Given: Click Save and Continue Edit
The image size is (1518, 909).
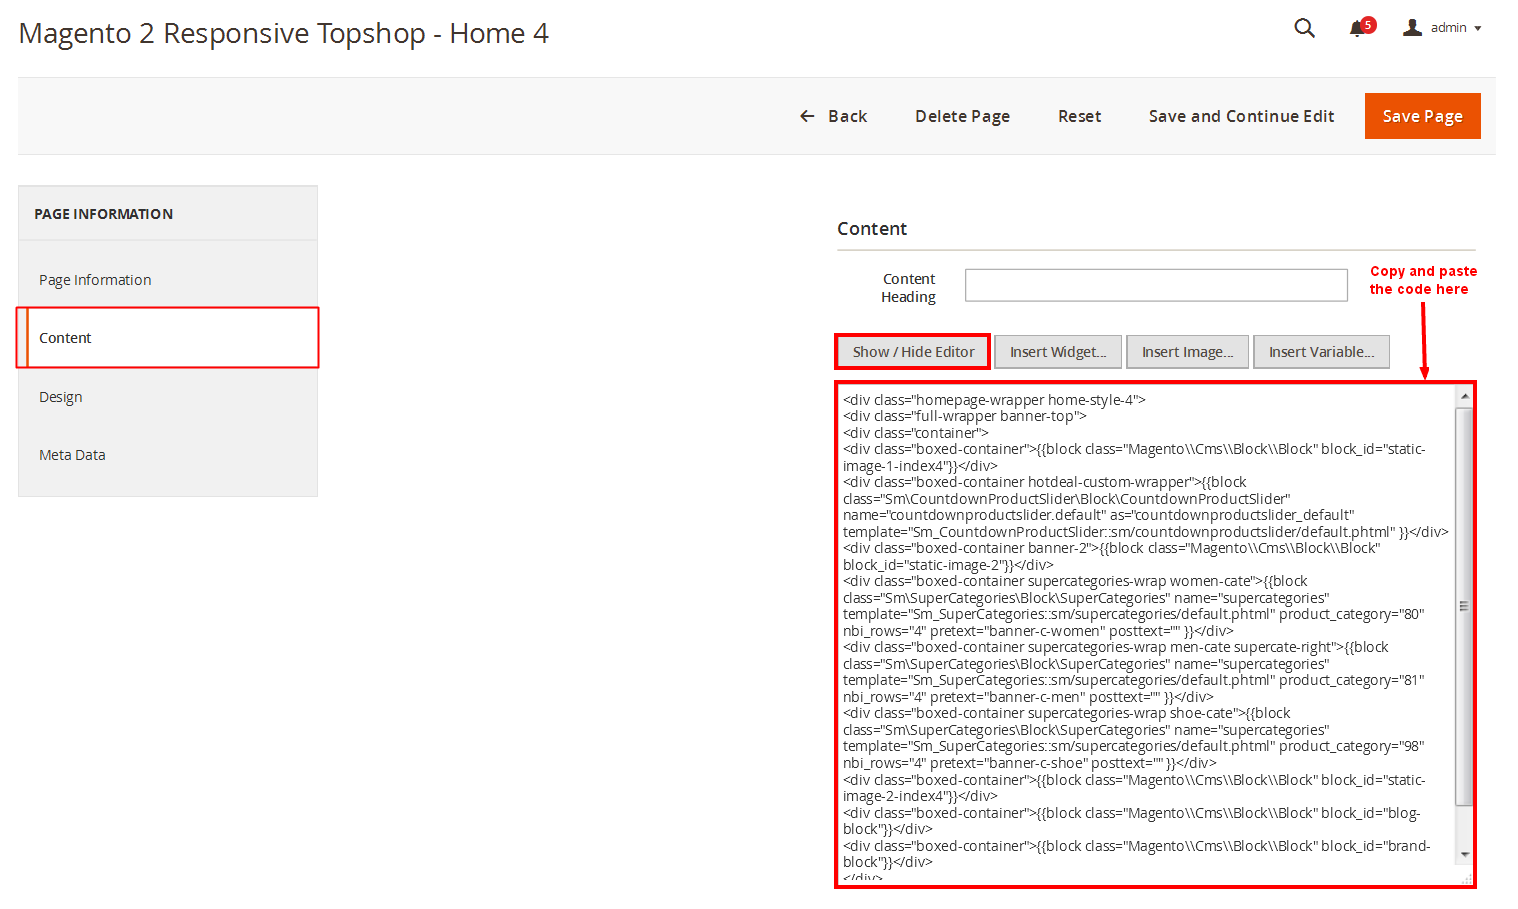Looking at the screenshot, I should pos(1241,117).
